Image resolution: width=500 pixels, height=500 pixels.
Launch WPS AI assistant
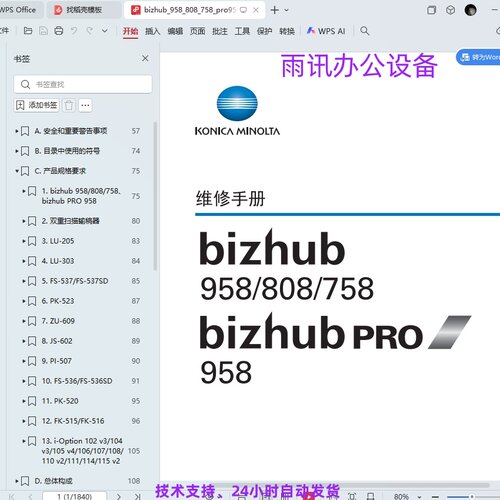click(x=326, y=31)
